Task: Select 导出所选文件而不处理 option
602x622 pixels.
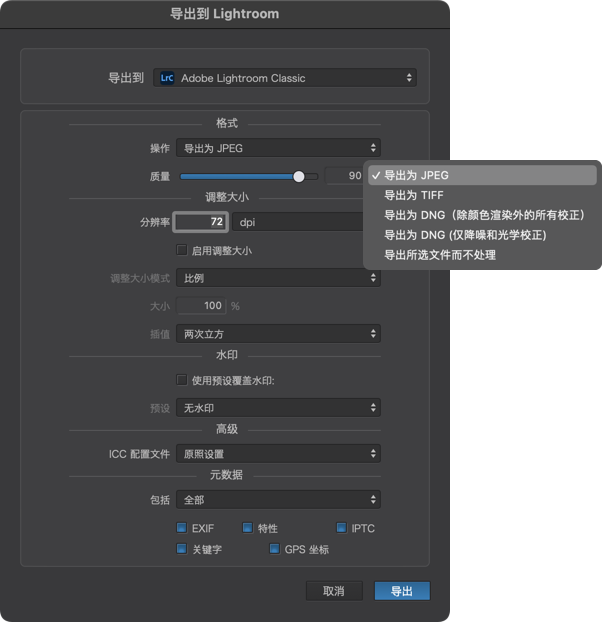Action: point(482,255)
